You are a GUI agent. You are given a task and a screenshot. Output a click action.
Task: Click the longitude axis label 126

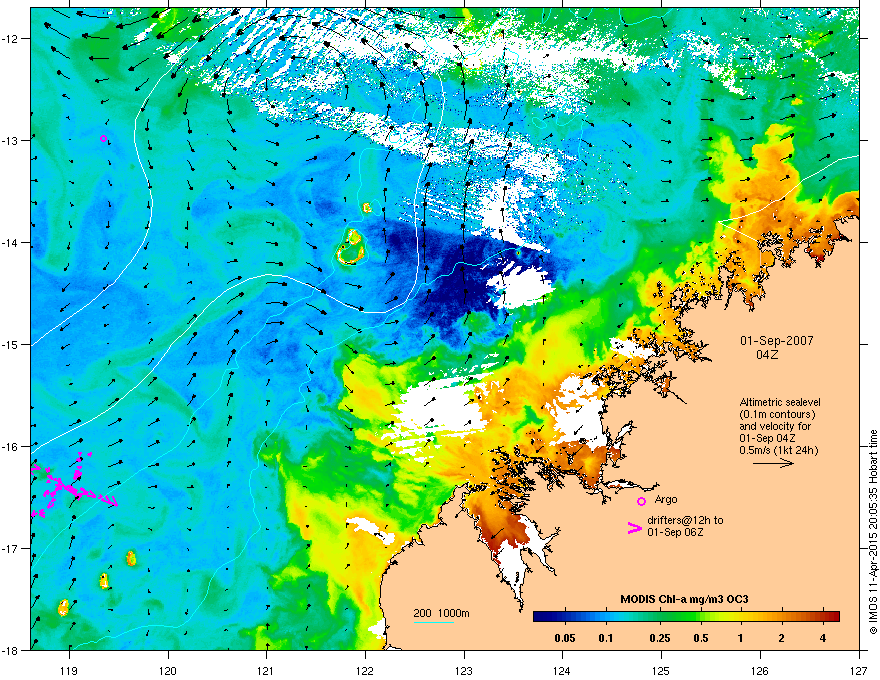pyautogui.click(x=760, y=670)
